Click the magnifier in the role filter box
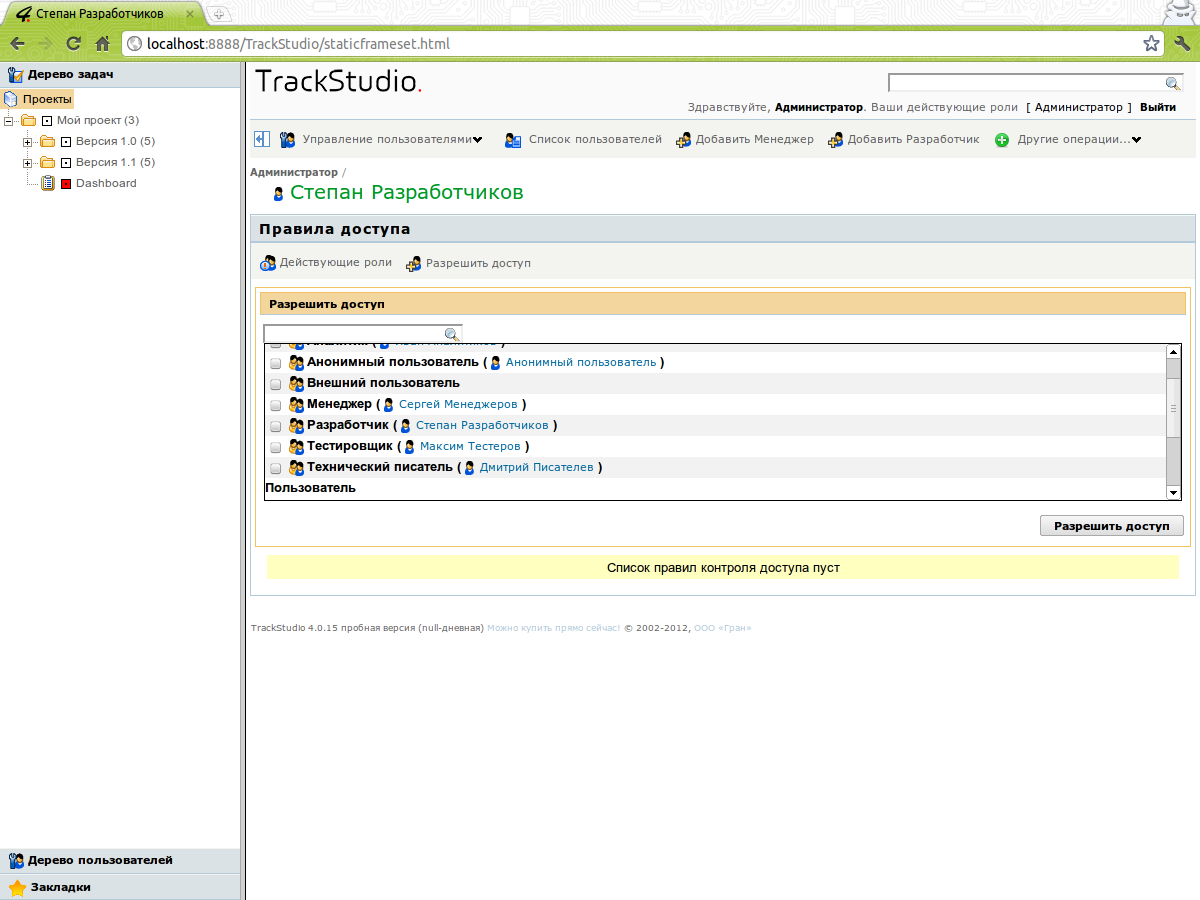Image resolution: width=1200 pixels, height=900 pixels. point(452,334)
